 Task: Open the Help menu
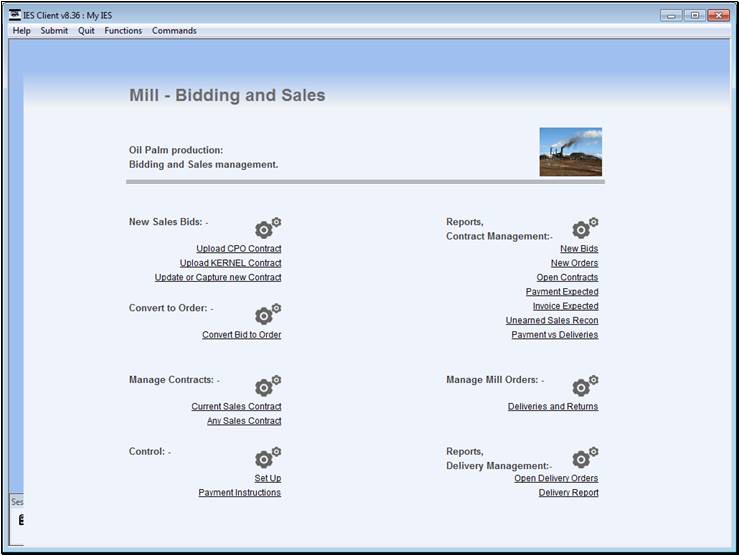[x=21, y=31]
